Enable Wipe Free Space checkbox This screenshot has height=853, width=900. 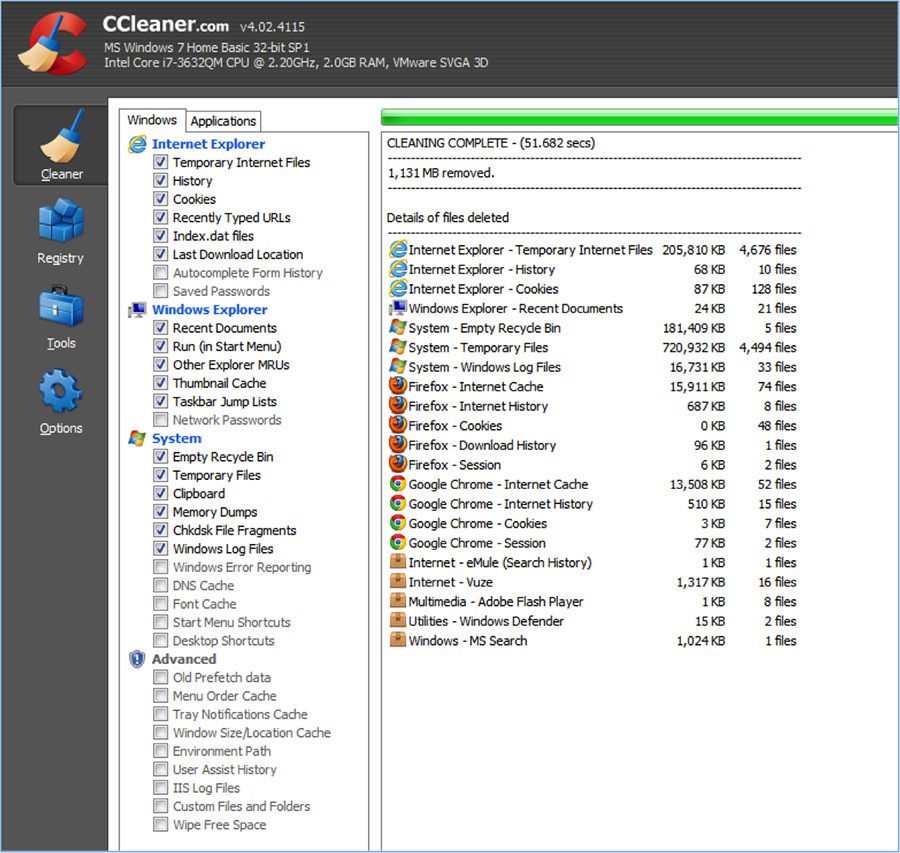161,825
